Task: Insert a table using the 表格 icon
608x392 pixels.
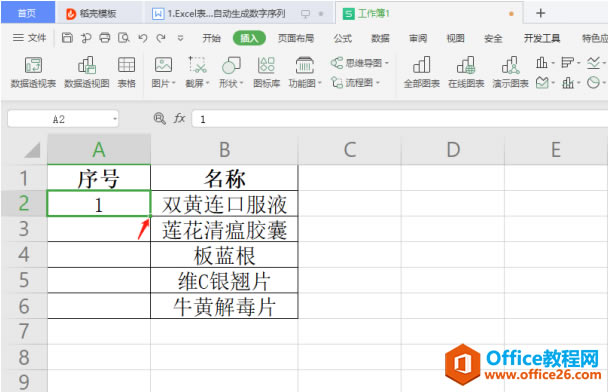Action: [126, 72]
